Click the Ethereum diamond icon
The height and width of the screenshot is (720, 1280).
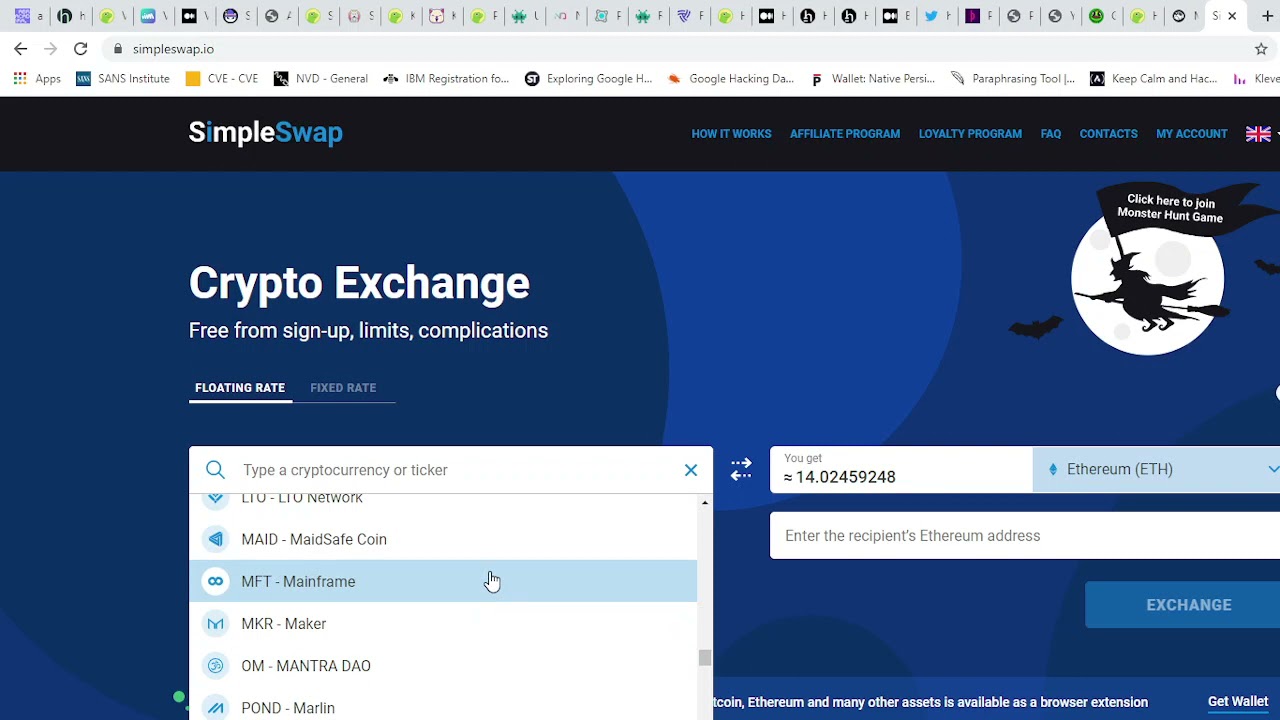1053,470
